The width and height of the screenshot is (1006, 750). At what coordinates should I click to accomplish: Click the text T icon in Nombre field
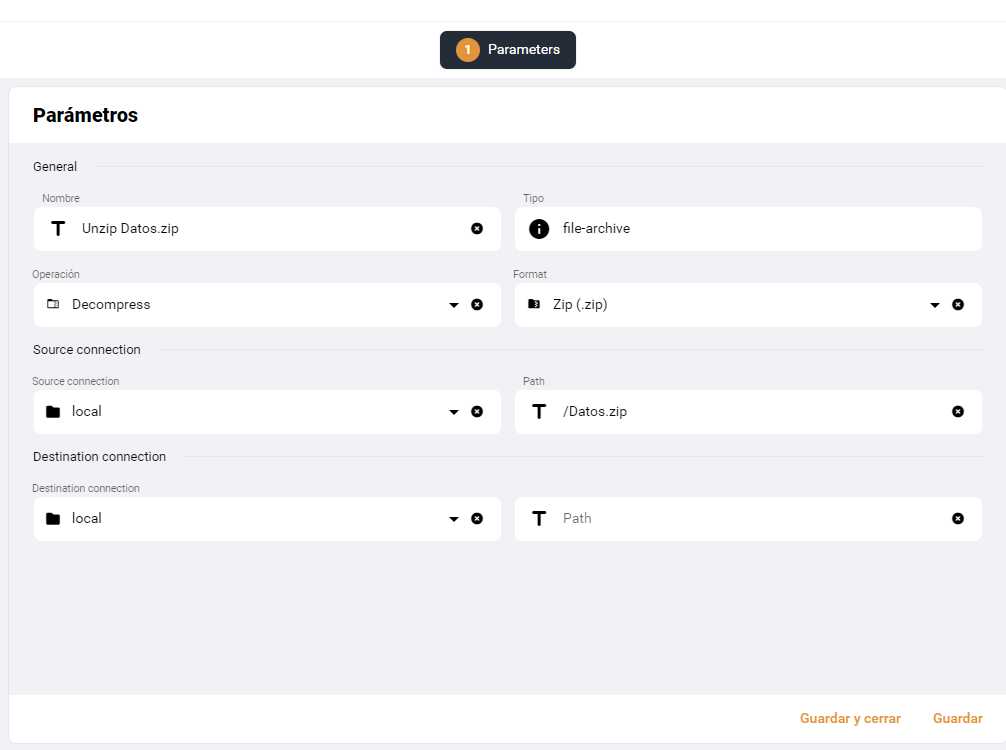[58, 228]
